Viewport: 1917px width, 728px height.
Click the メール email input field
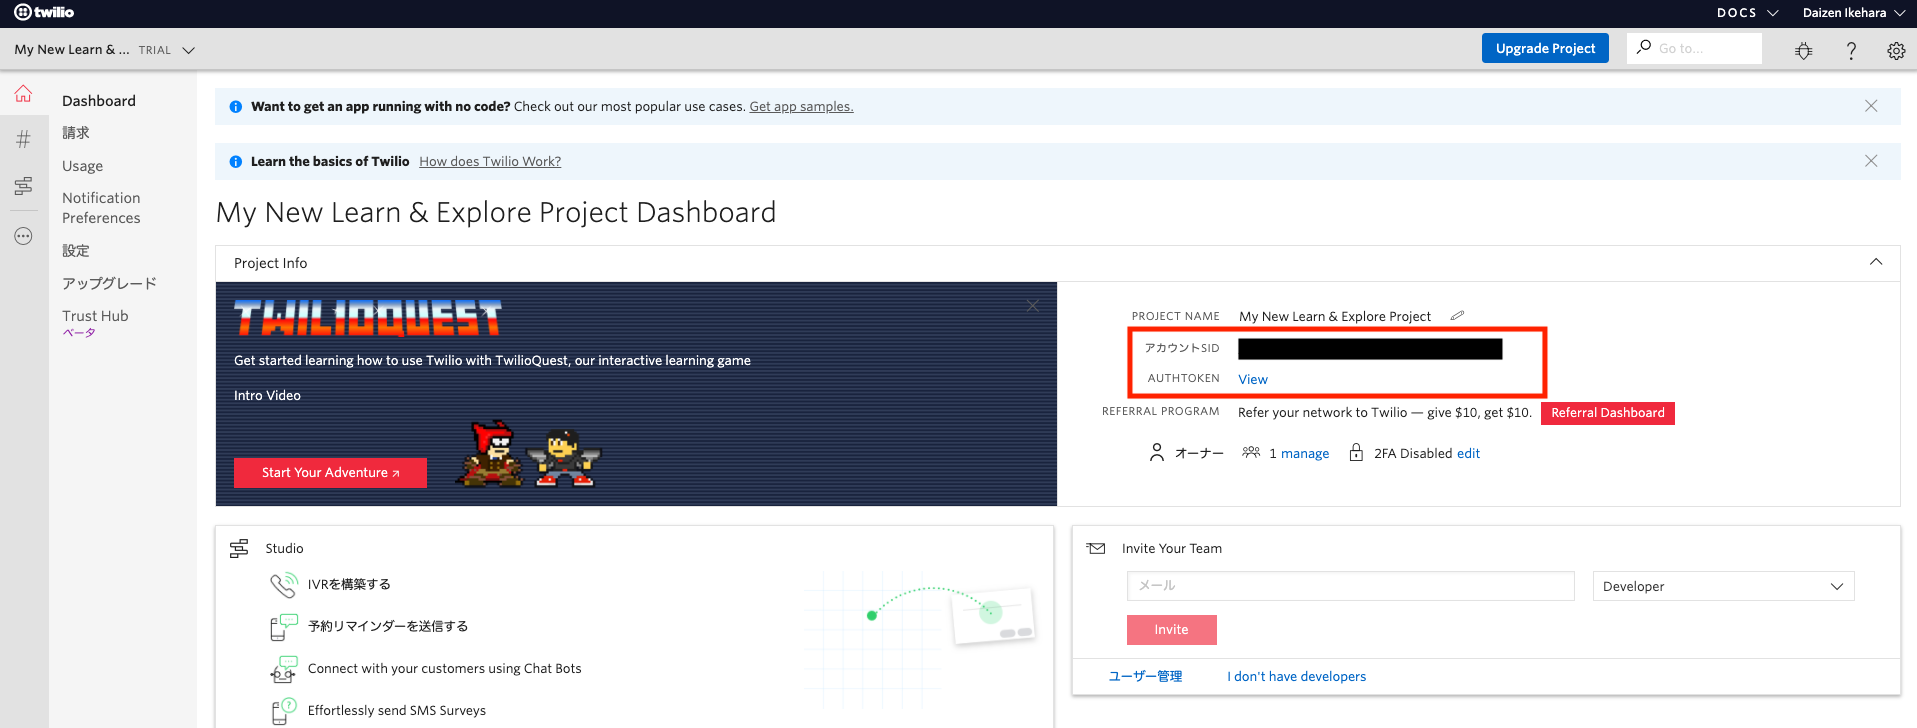[x=1350, y=586]
